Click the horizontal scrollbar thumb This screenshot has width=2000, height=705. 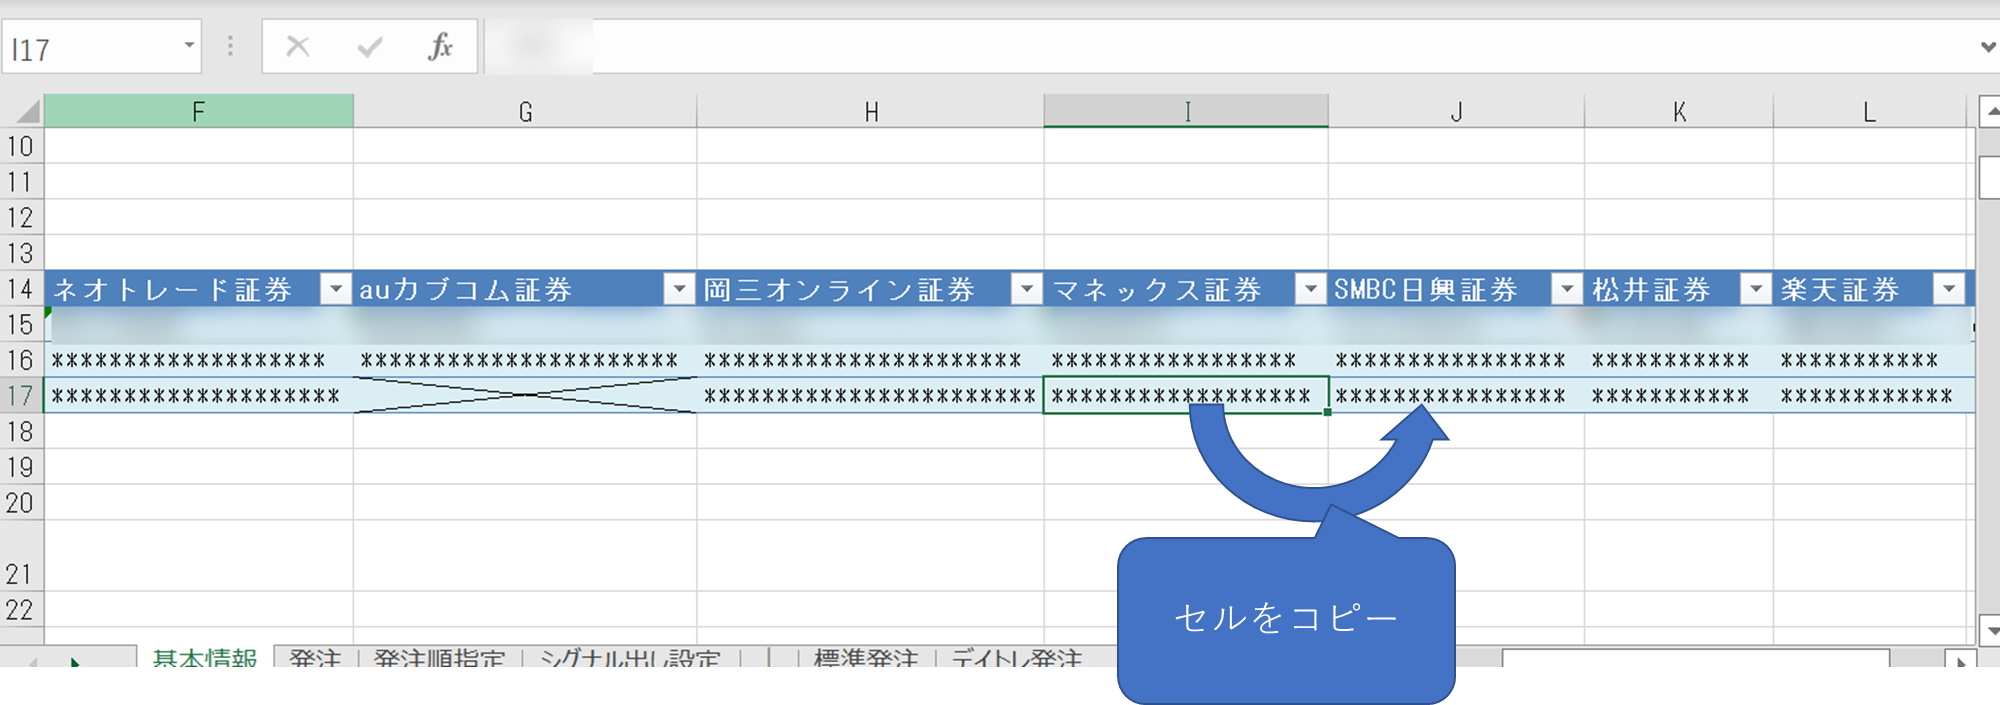(1695, 659)
